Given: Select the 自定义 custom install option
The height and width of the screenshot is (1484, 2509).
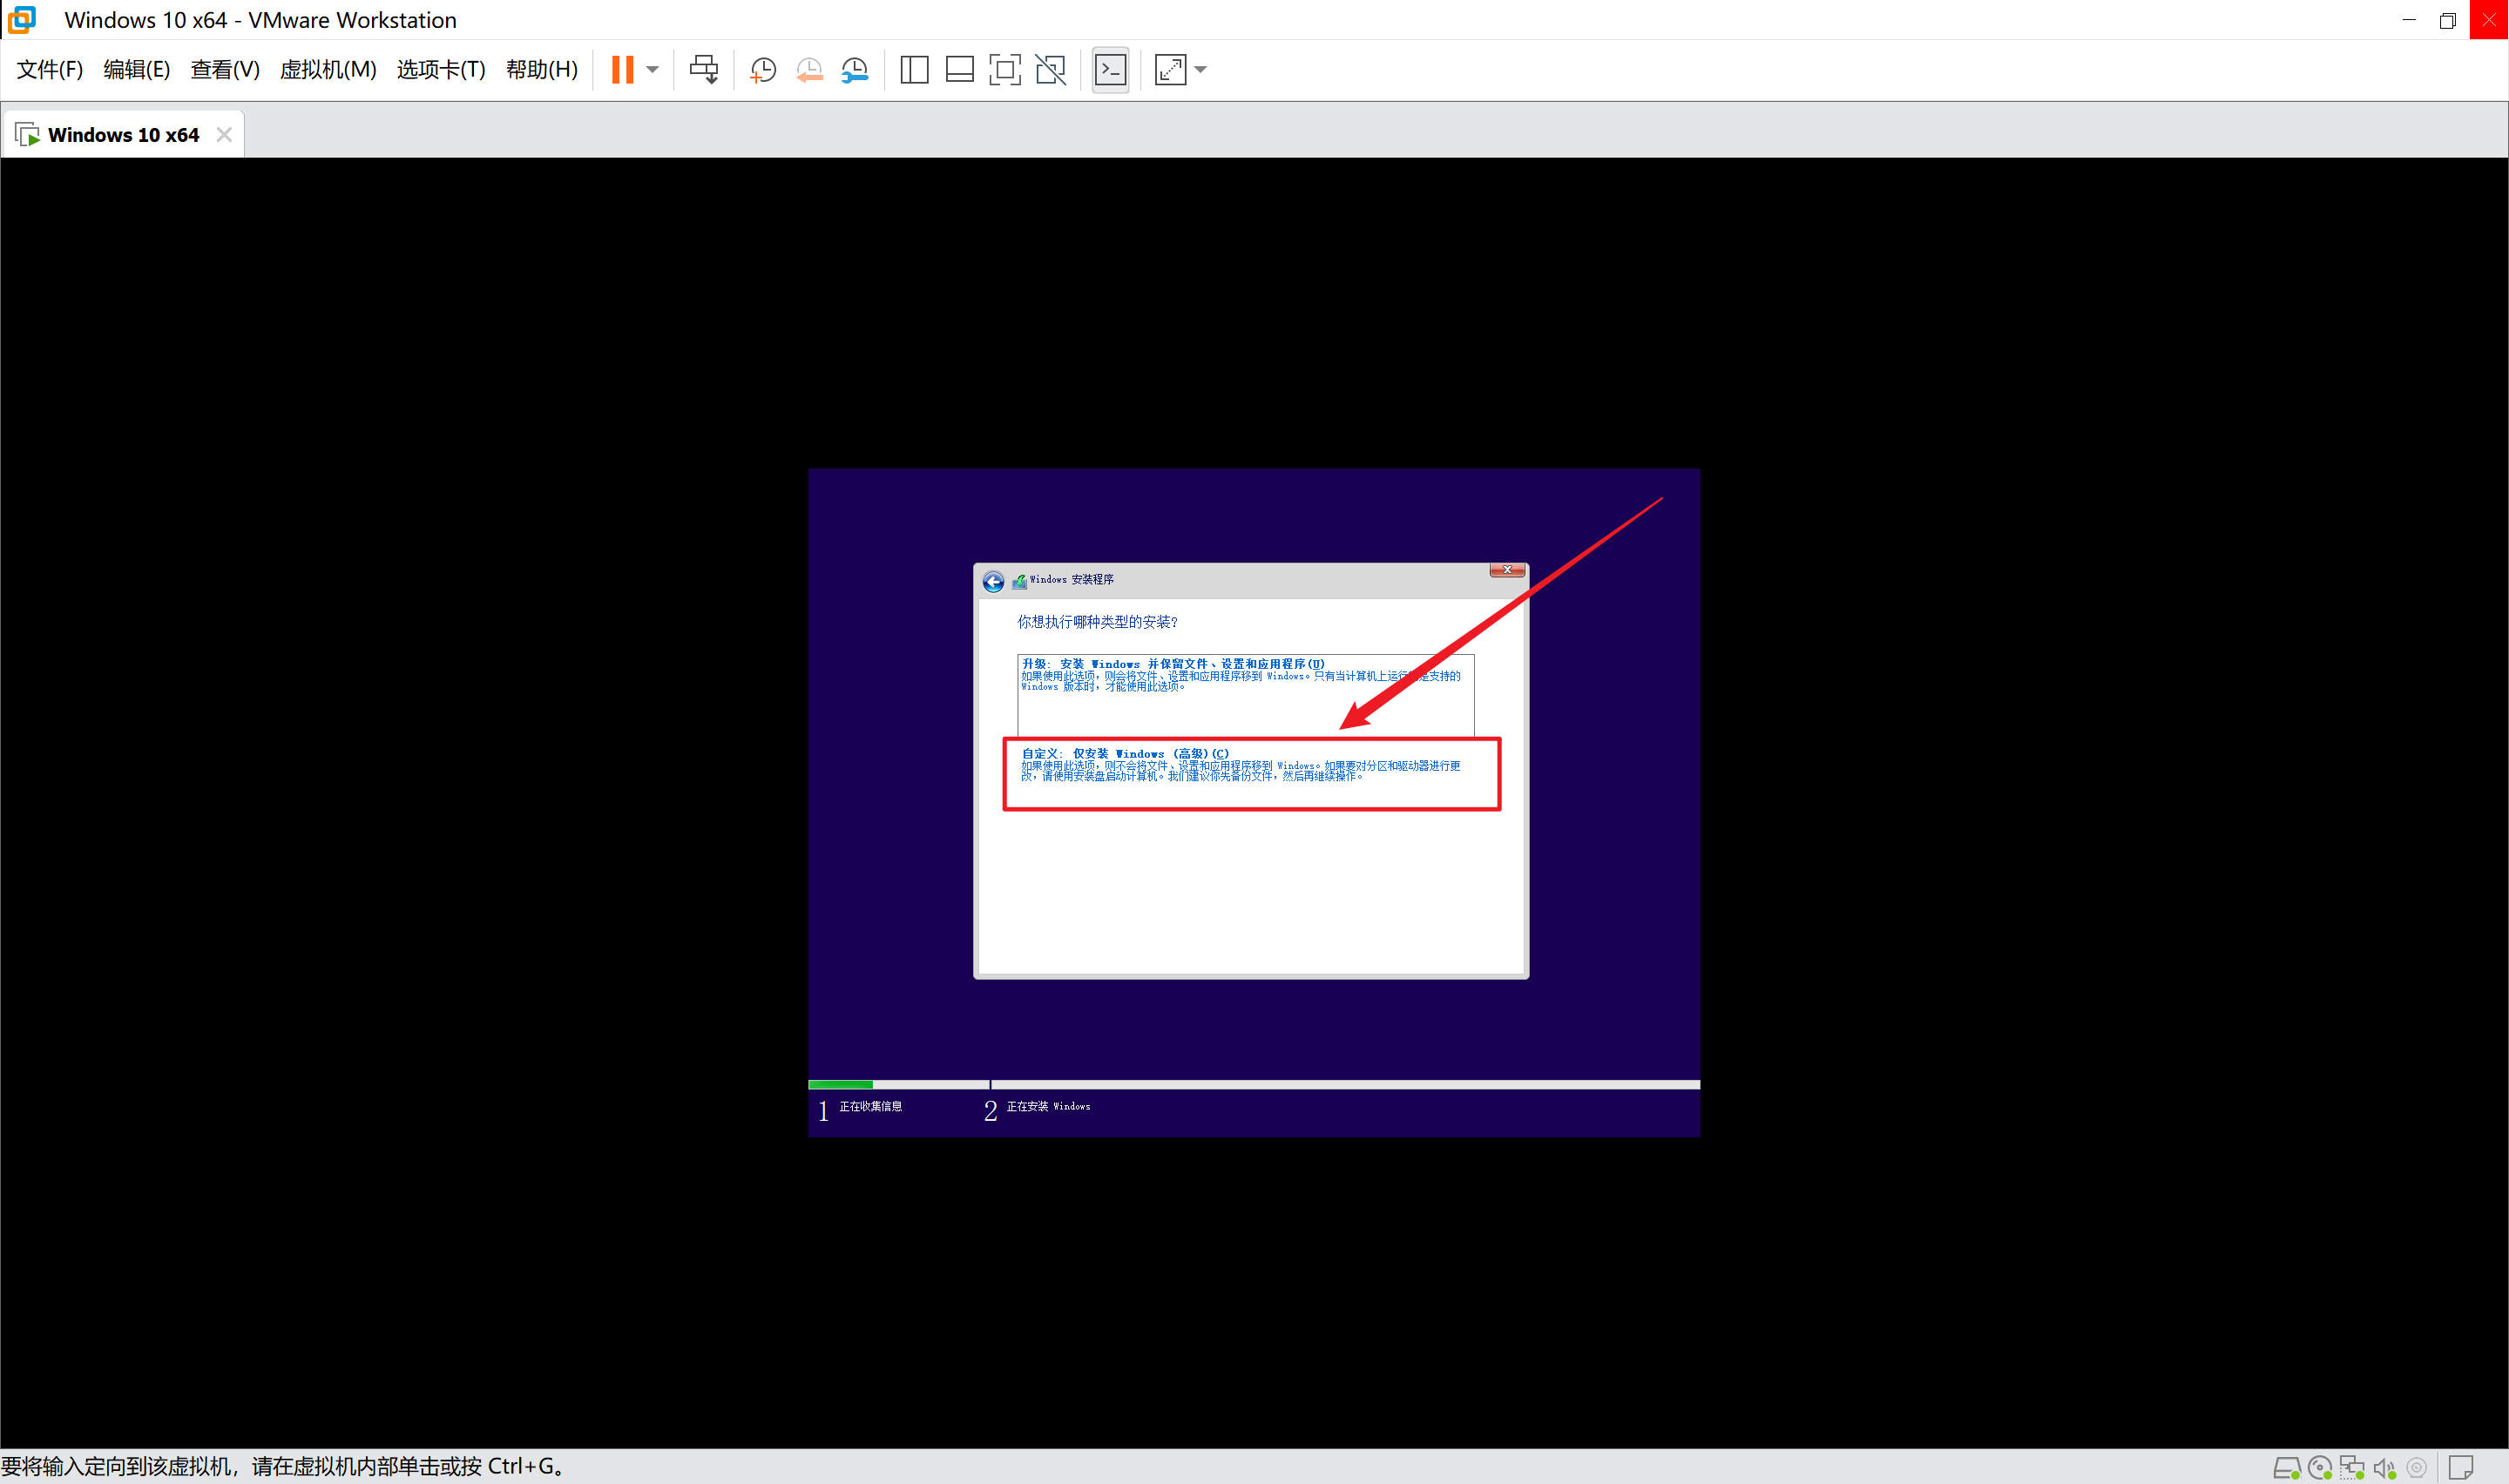Looking at the screenshot, I should [1250, 772].
